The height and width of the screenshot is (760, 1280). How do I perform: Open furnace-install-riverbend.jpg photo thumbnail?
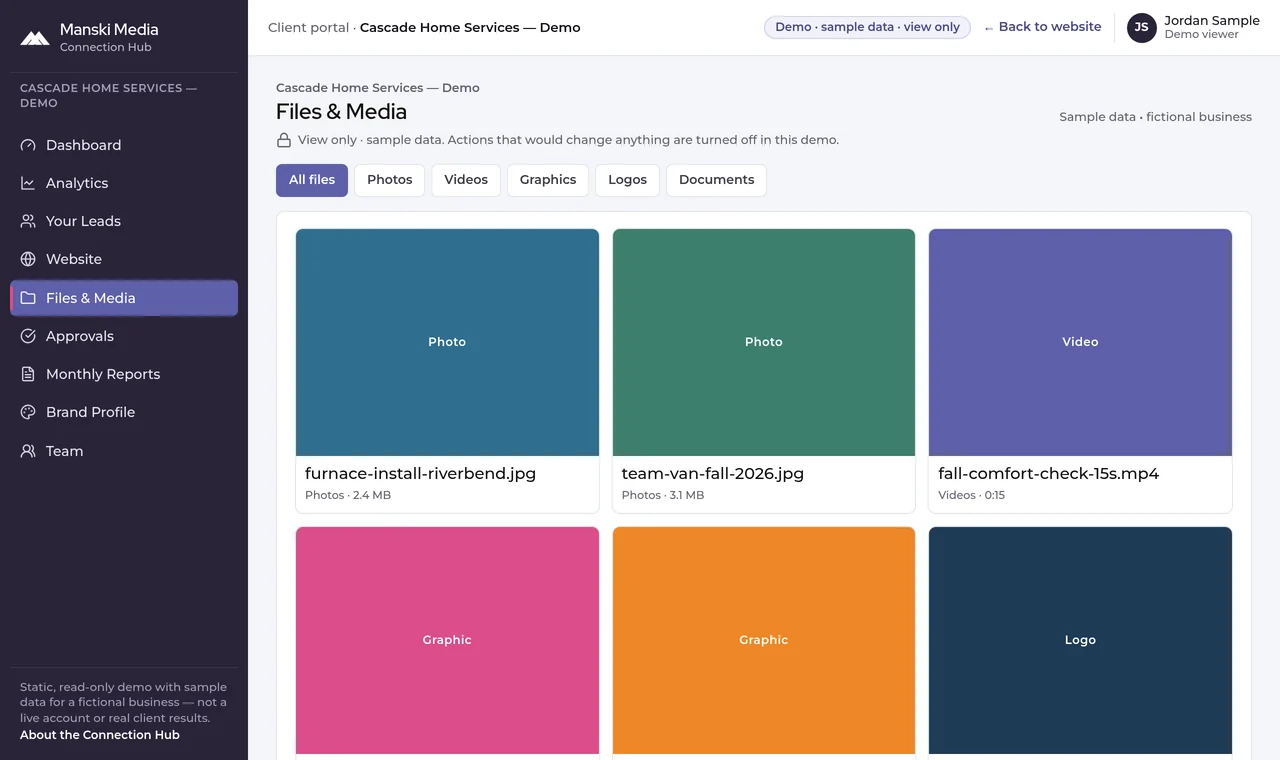point(447,342)
